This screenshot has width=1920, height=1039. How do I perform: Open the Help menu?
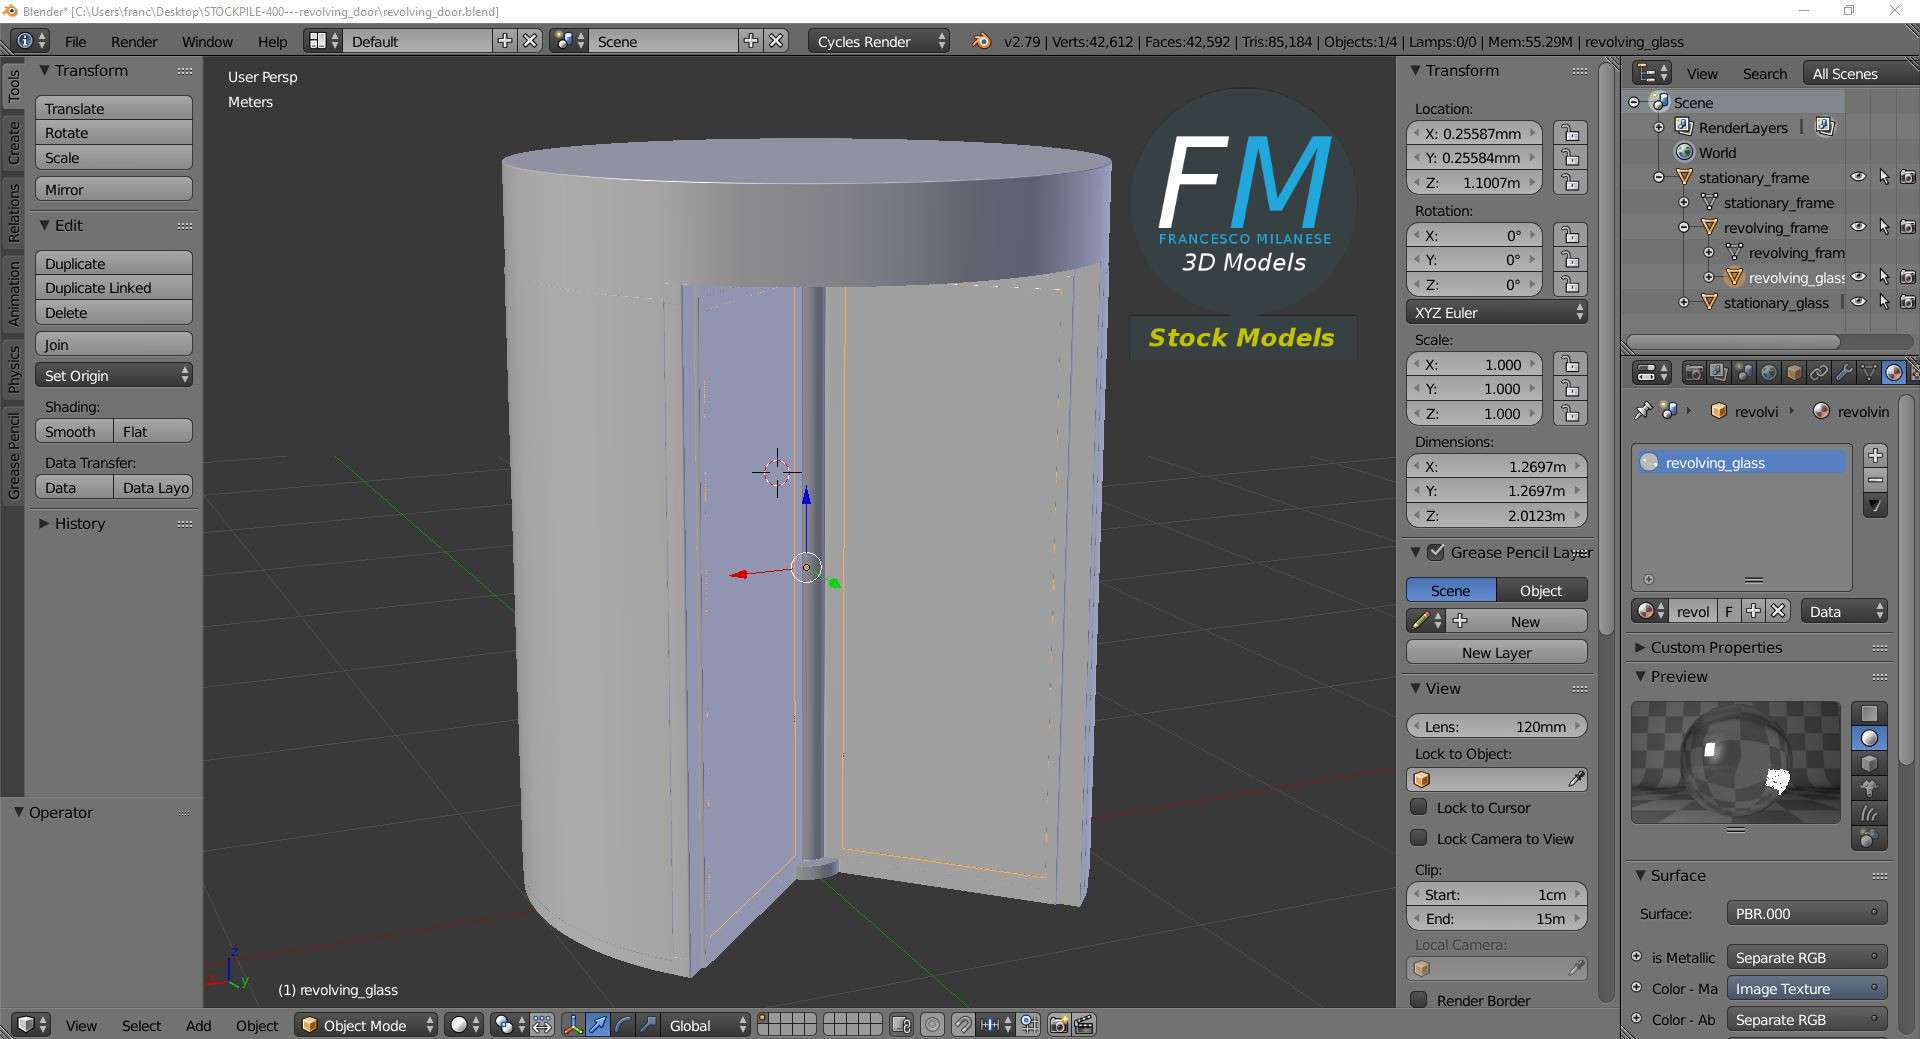pos(272,41)
